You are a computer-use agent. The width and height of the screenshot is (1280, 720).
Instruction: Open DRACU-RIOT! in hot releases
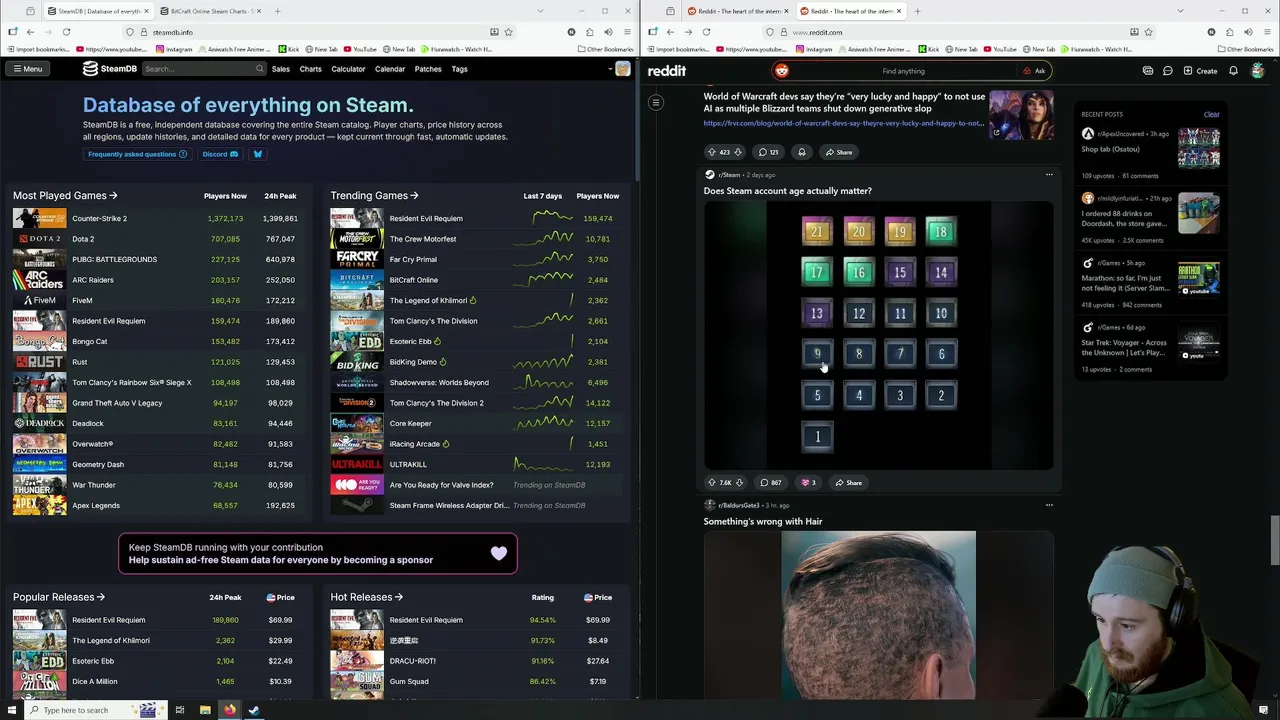[412, 661]
